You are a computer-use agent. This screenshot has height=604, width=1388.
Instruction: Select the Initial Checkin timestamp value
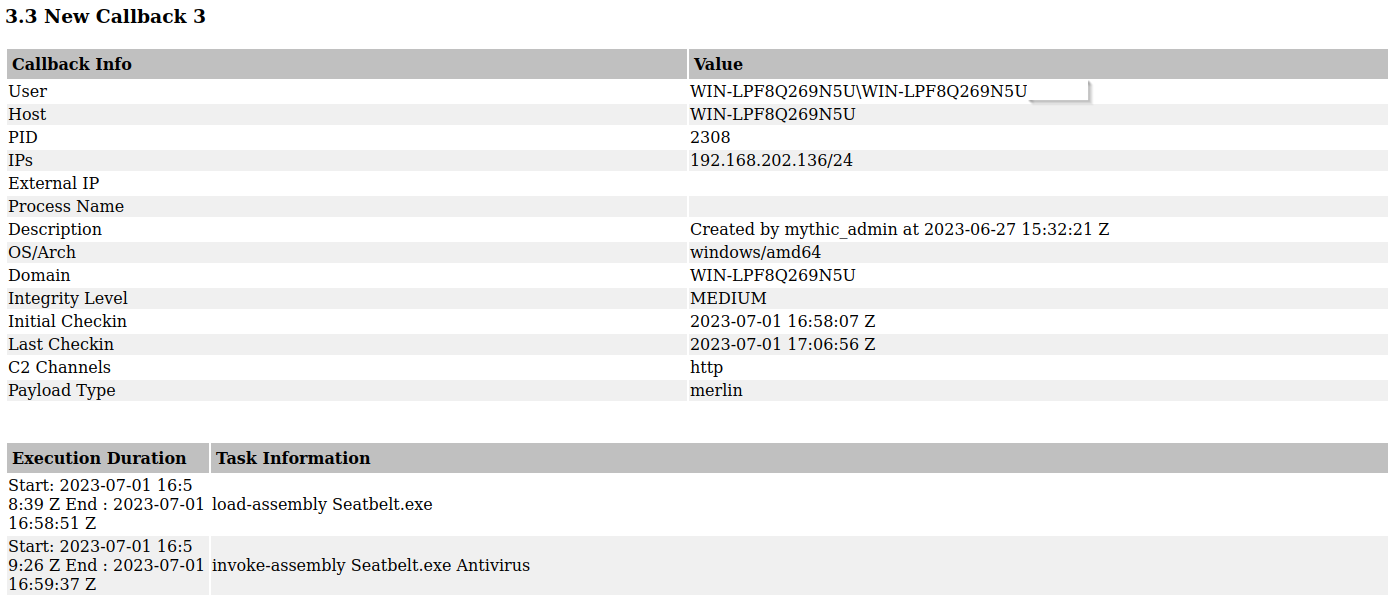coord(782,321)
